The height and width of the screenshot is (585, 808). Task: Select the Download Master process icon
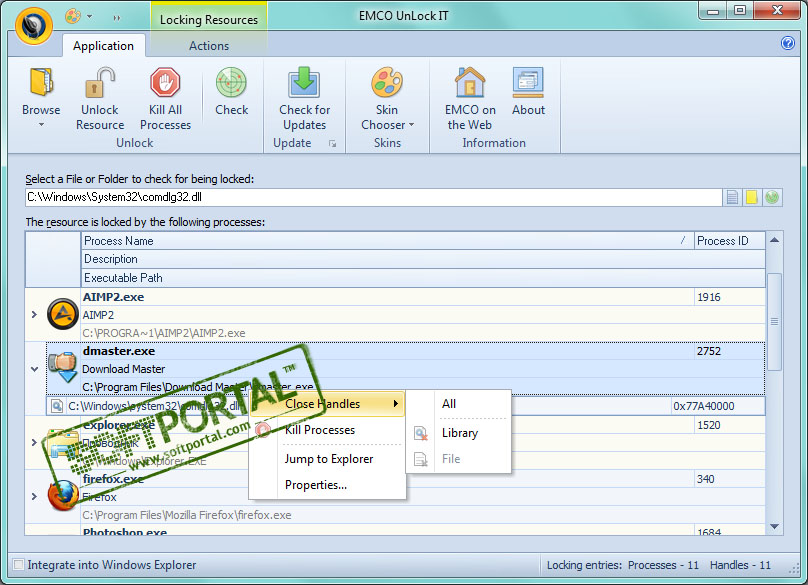click(x=63, y=367)
